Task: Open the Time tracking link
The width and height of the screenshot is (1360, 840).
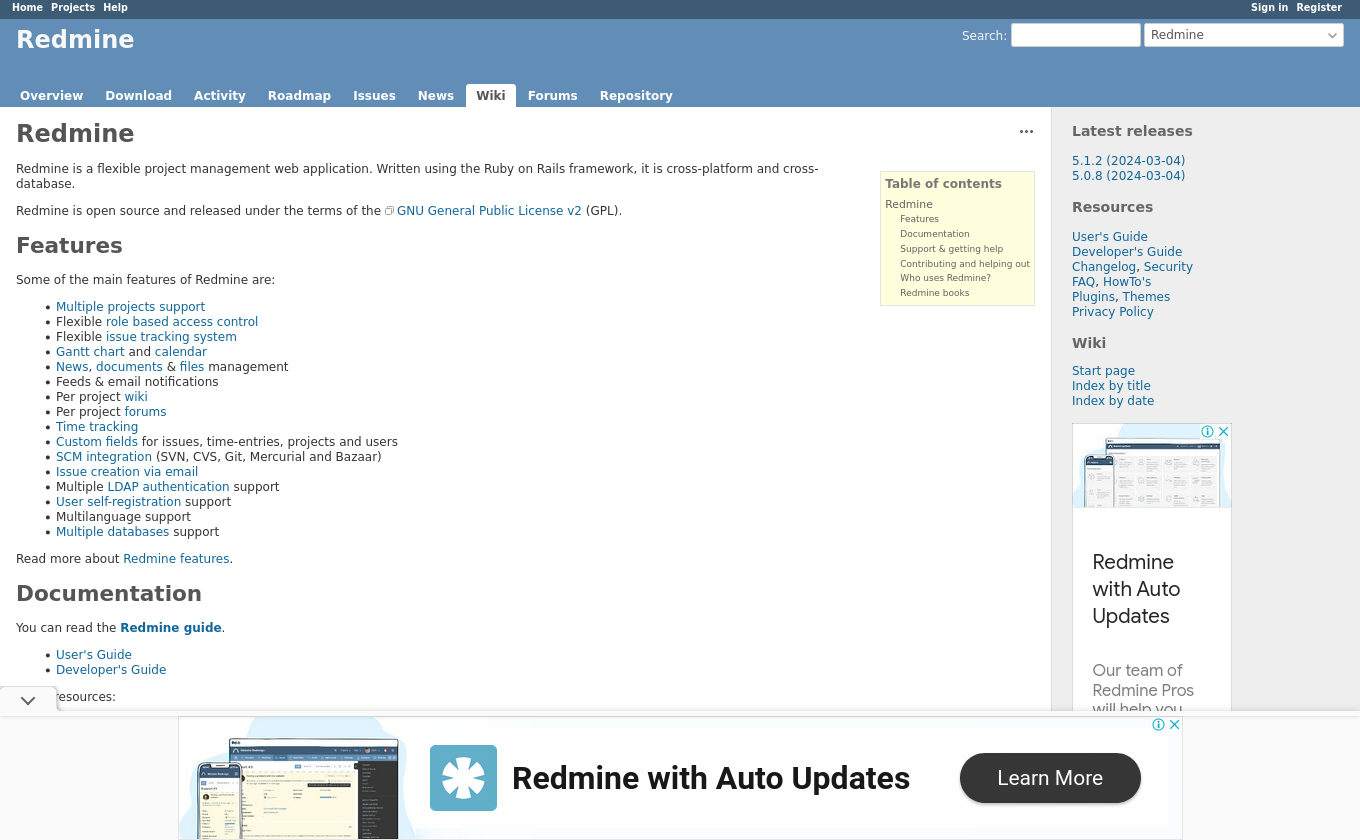Action: [x=97, y=427]
